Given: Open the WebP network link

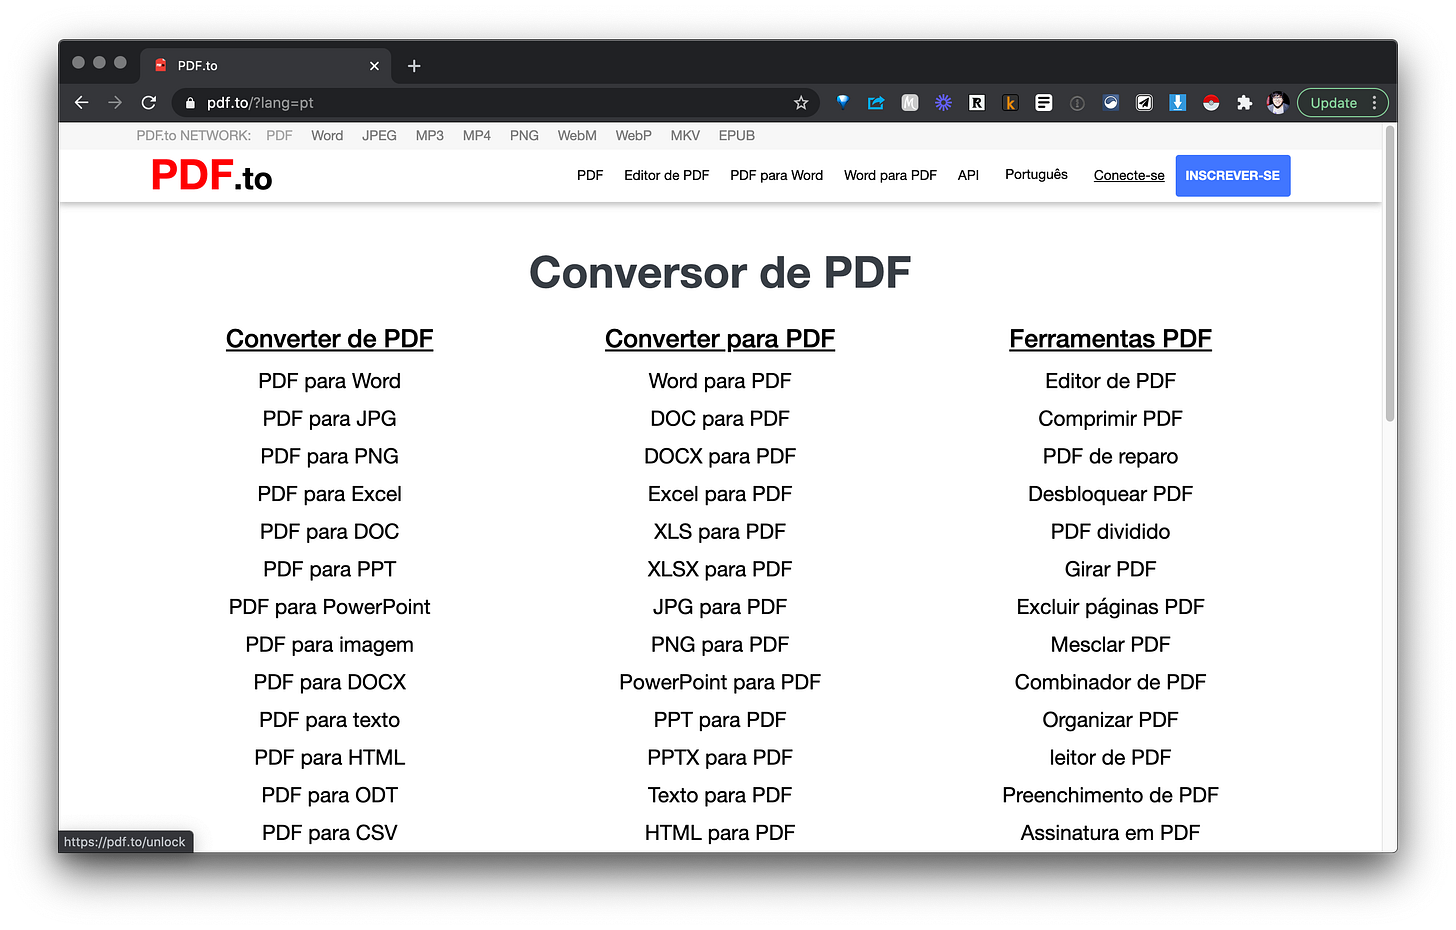Looking at the screenshot, I should click(x=633, y=135).
